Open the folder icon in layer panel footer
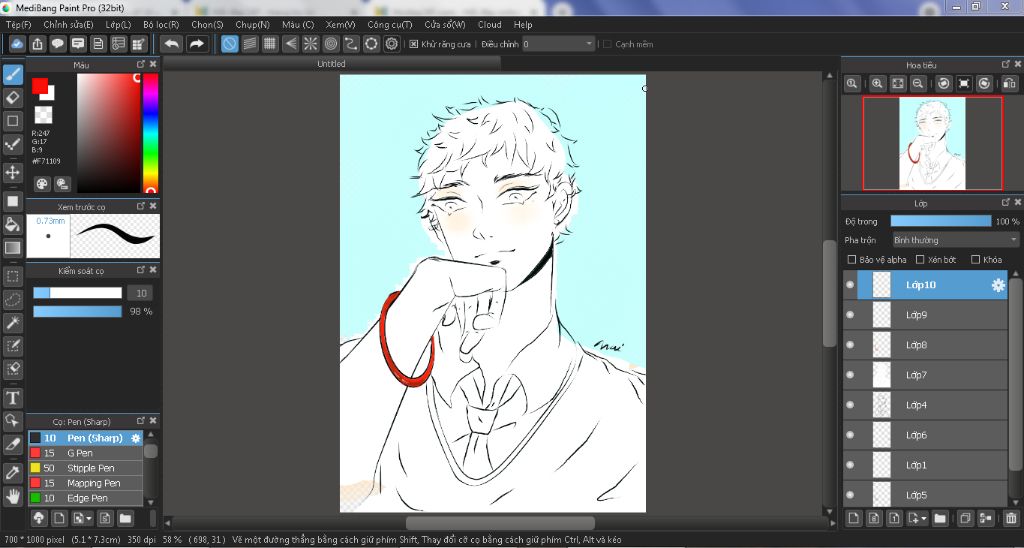The image size is (1024, 548). [x=940, y=519]
